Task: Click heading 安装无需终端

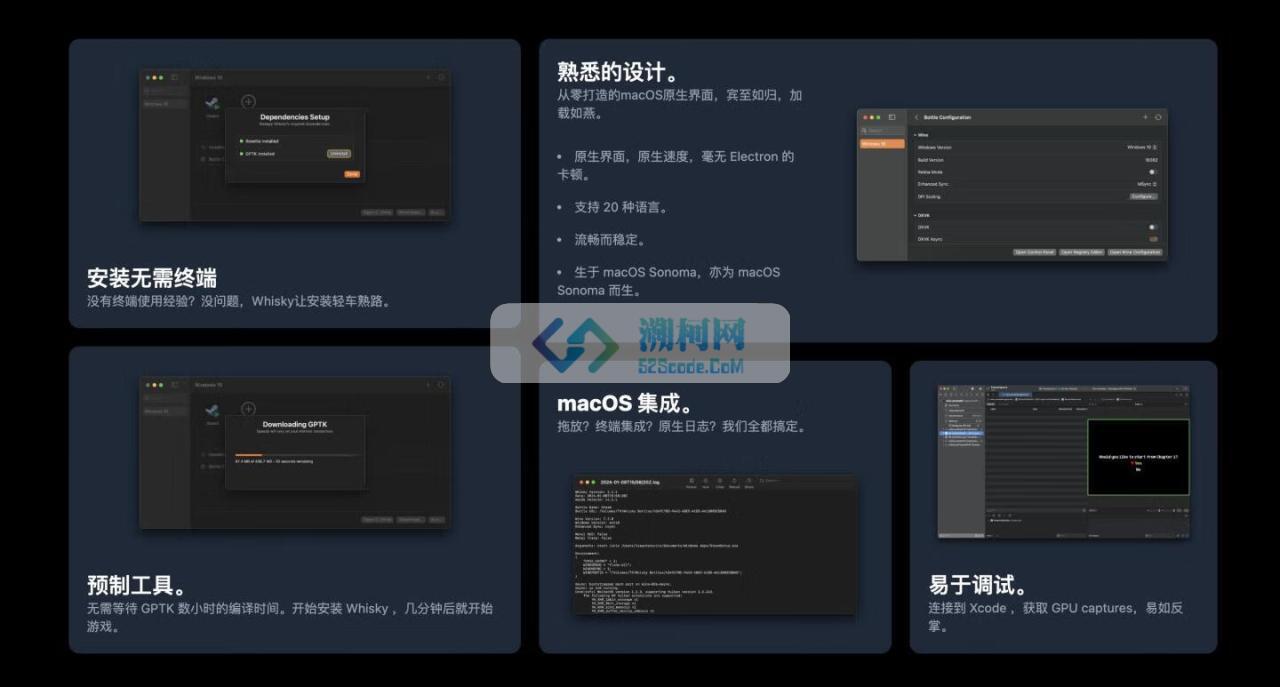Action: click(152, 278)
